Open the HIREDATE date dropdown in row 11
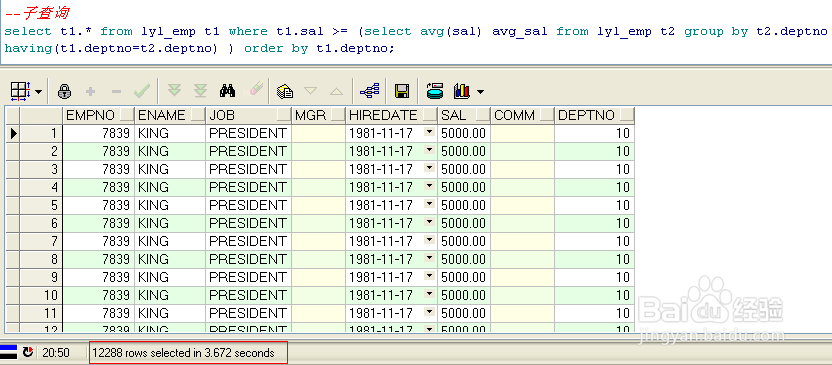This screenshot has width=832, height=365. pos(429,312)
